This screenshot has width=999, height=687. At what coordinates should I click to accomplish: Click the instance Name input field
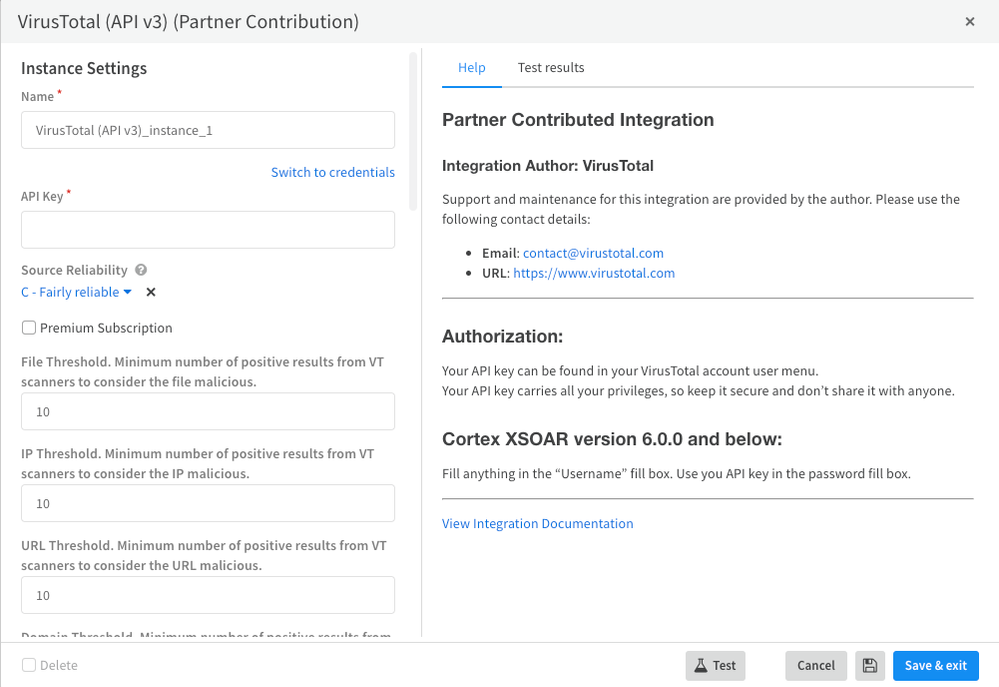(208, 130)
